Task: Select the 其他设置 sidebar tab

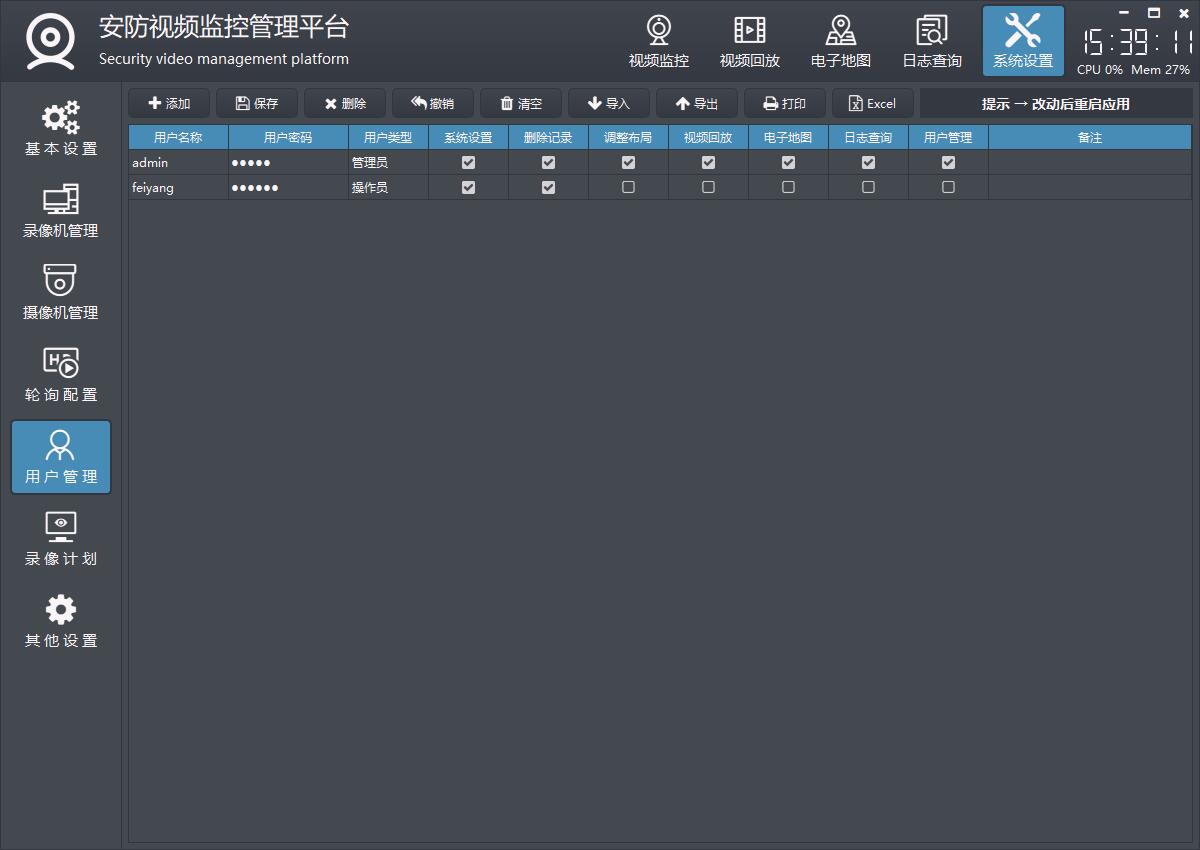Action: point(61,621)
